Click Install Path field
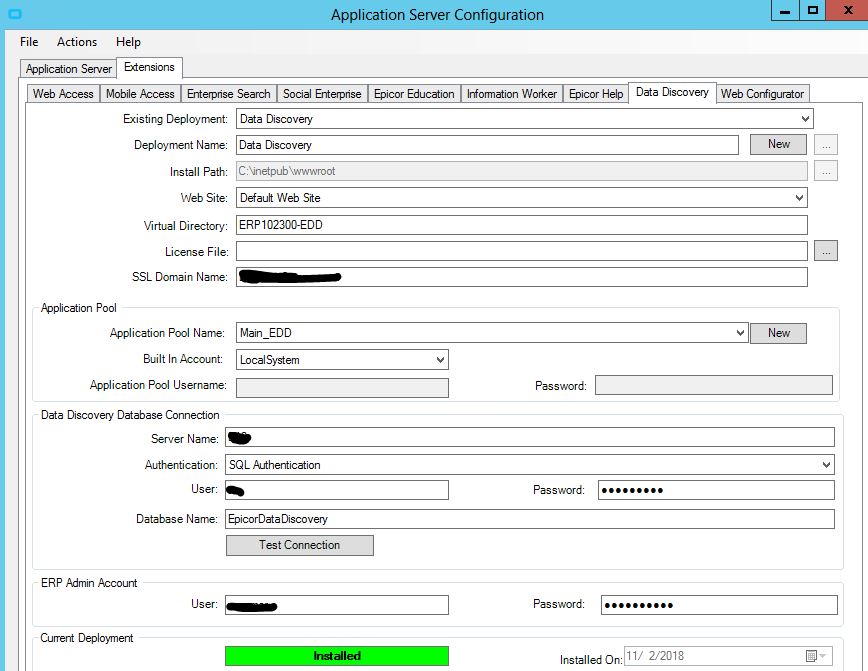Screen dimensions: 868x671 (x=521, y=171)
